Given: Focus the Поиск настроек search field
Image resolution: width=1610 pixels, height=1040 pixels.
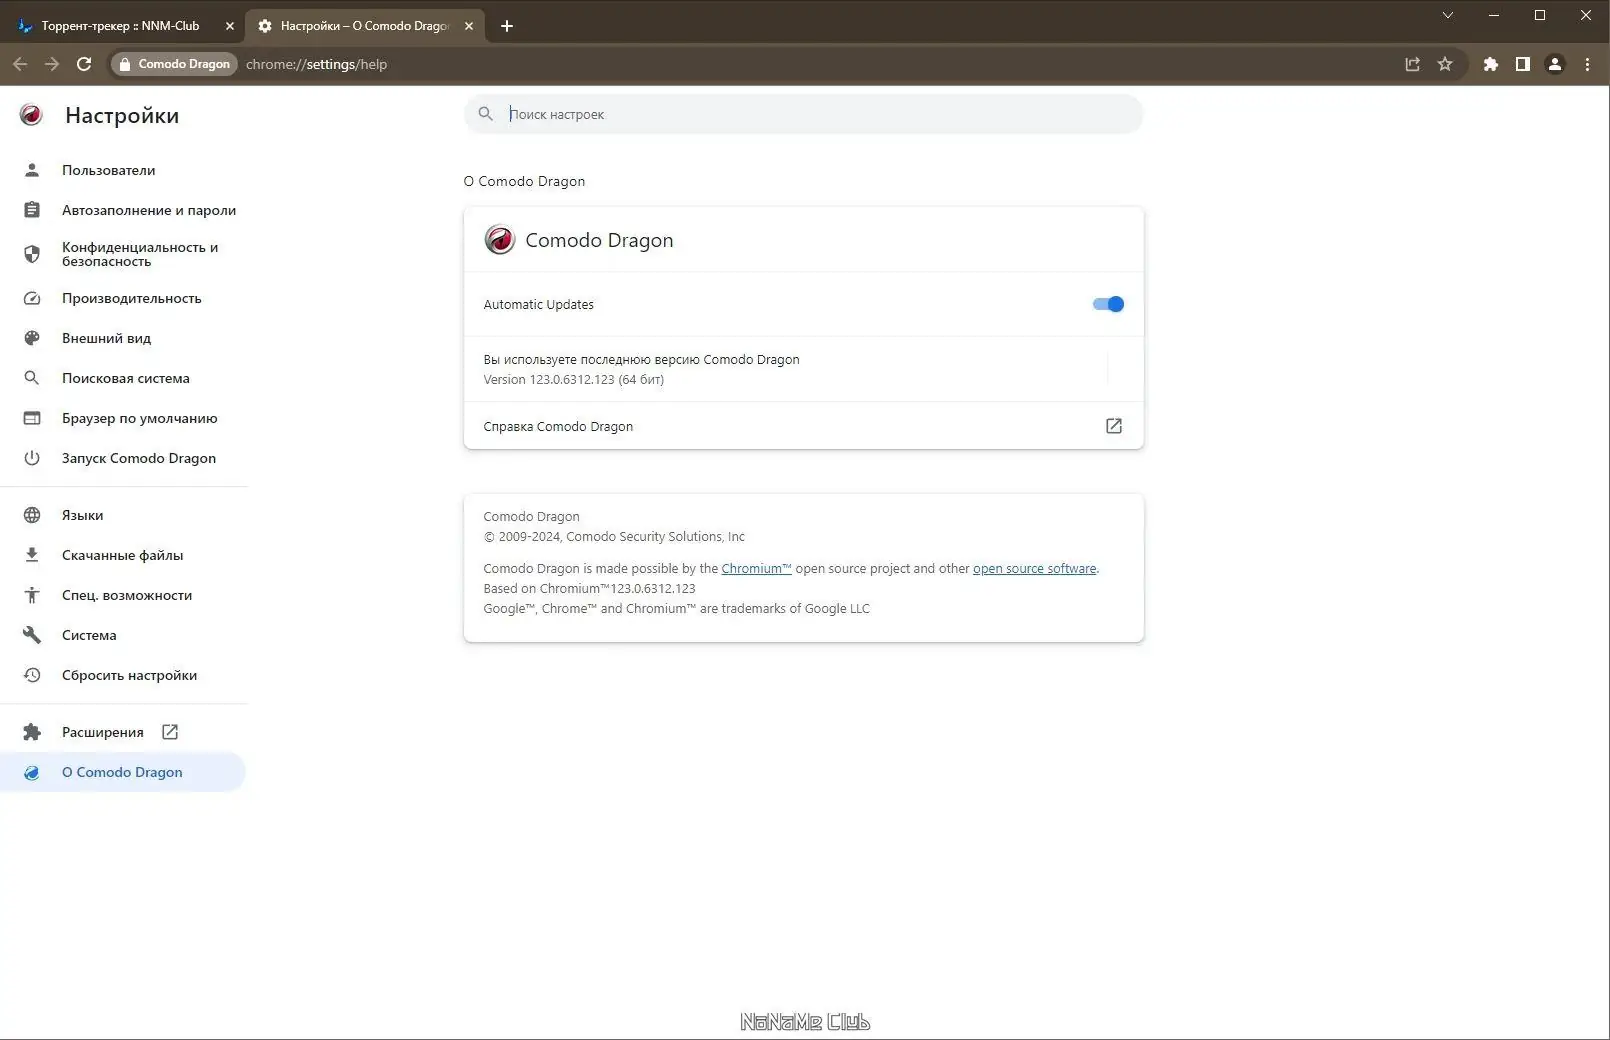Looking at the screenshot, I should tap(803, 114).
